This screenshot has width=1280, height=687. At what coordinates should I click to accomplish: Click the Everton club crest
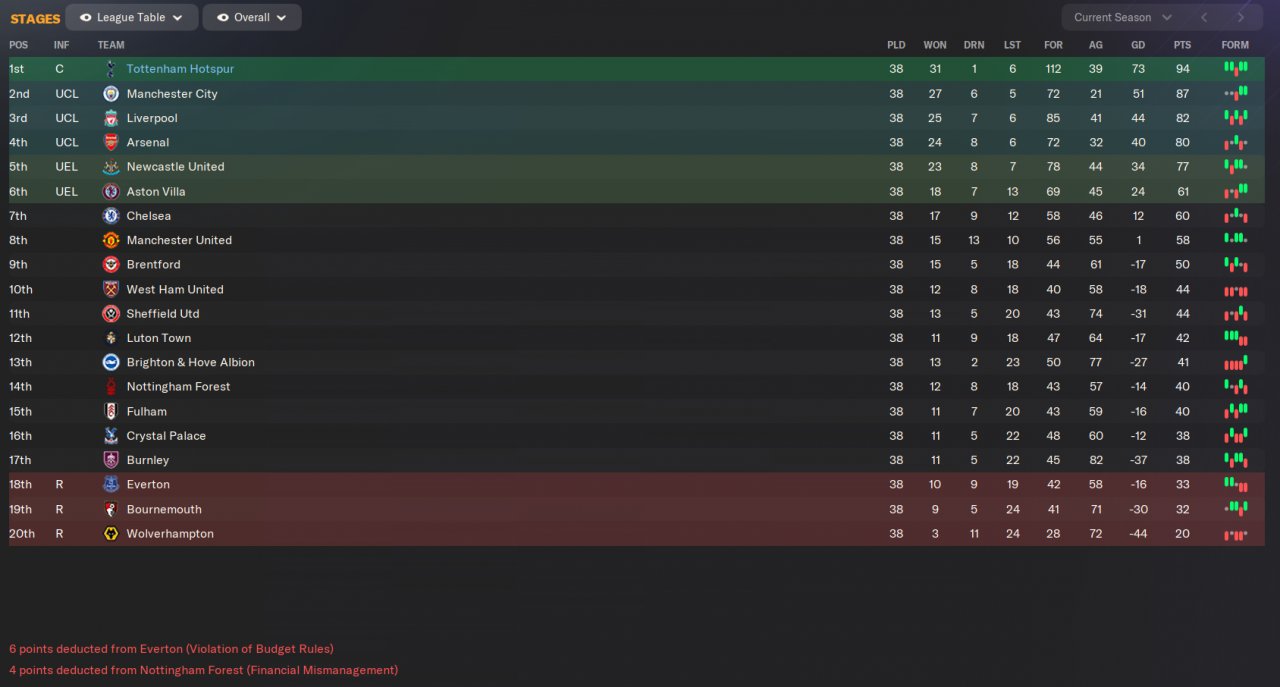[111, 485]
